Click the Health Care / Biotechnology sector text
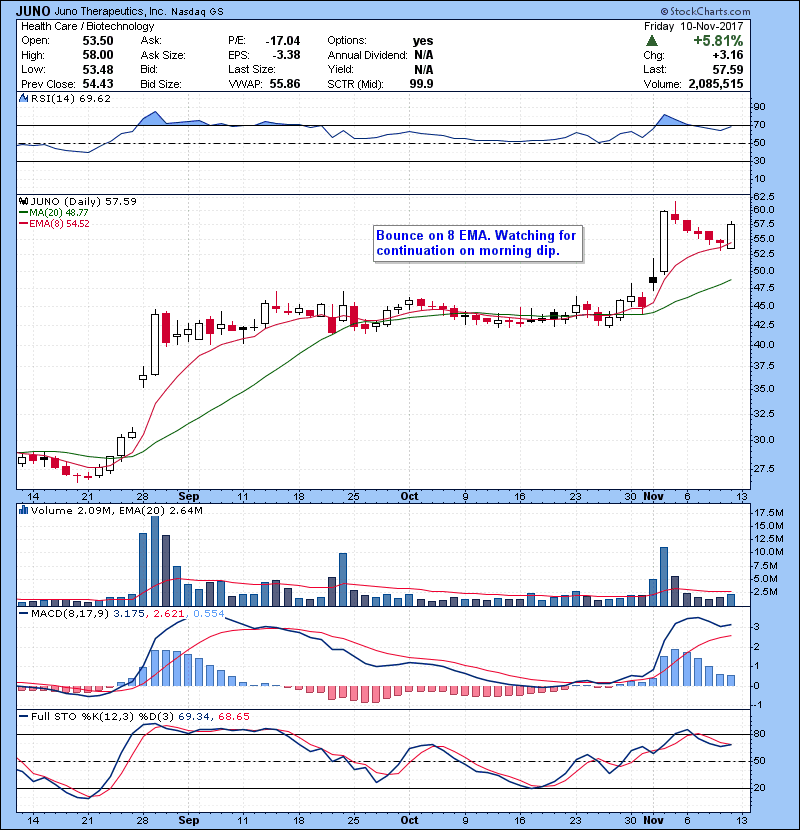 point(87,26)
